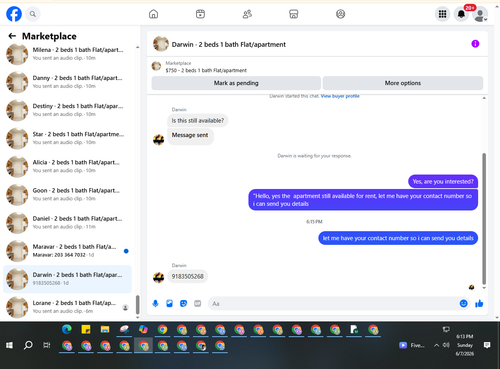Open the unread Maravar conversation

pos(68,251)
